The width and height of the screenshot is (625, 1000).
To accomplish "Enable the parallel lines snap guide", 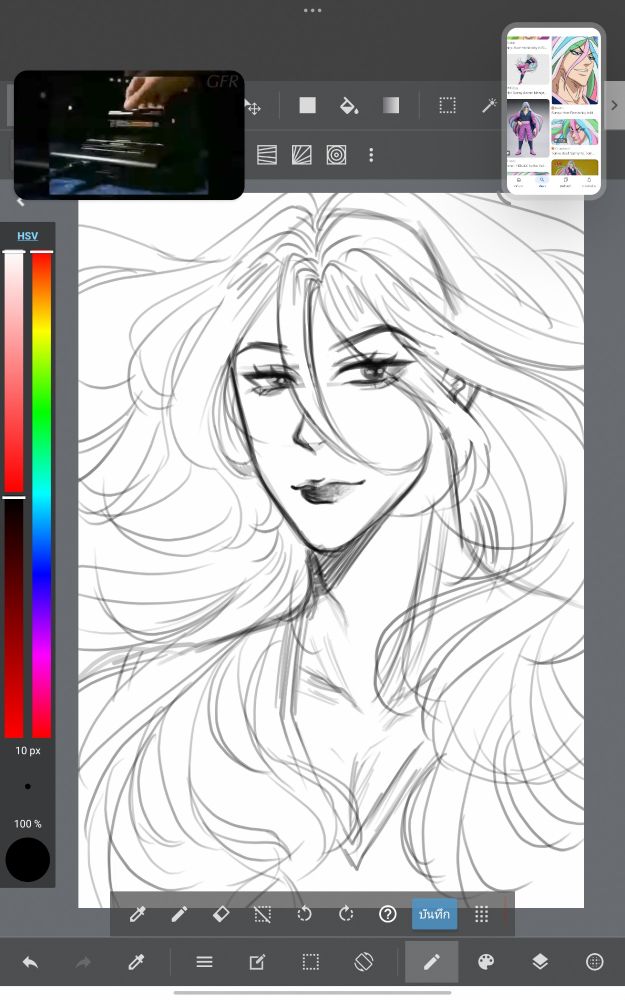I will pyautogui.click(x=267, y=155).
